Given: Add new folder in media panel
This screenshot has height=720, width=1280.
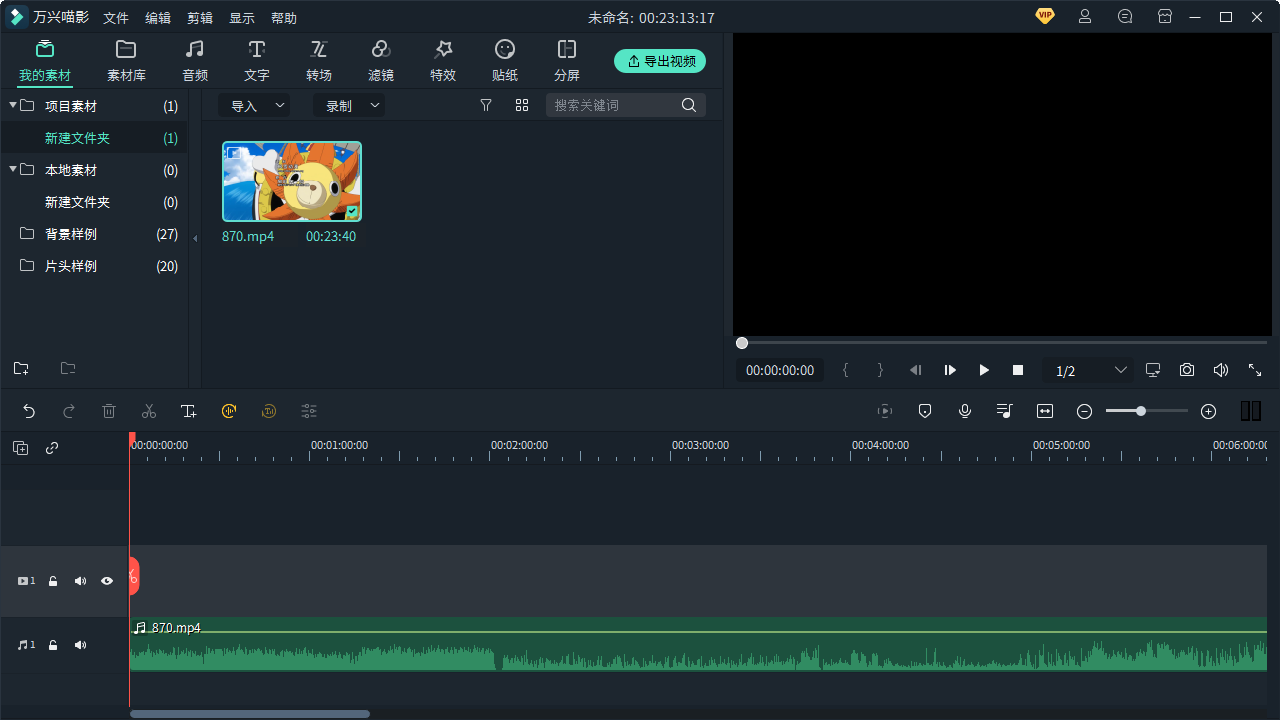Looking at the screenshot, I should 21,368.
